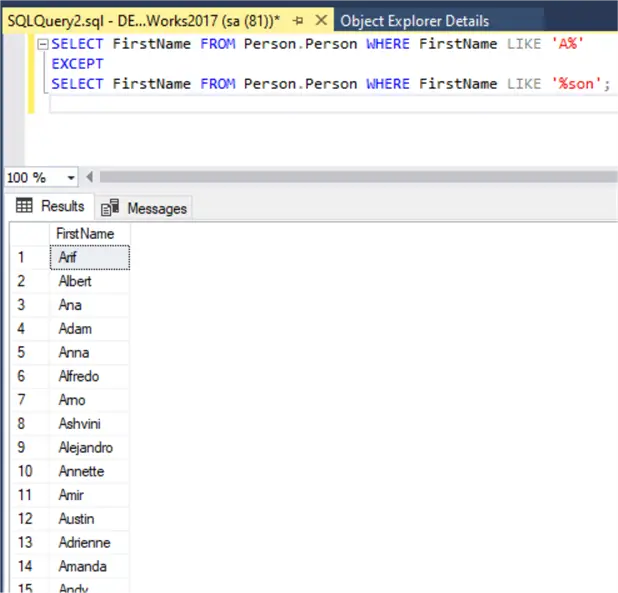Screen dimensions: 618x593
Task: Place cursor on the EXCEPT keyword
Action: pos(77,64)
